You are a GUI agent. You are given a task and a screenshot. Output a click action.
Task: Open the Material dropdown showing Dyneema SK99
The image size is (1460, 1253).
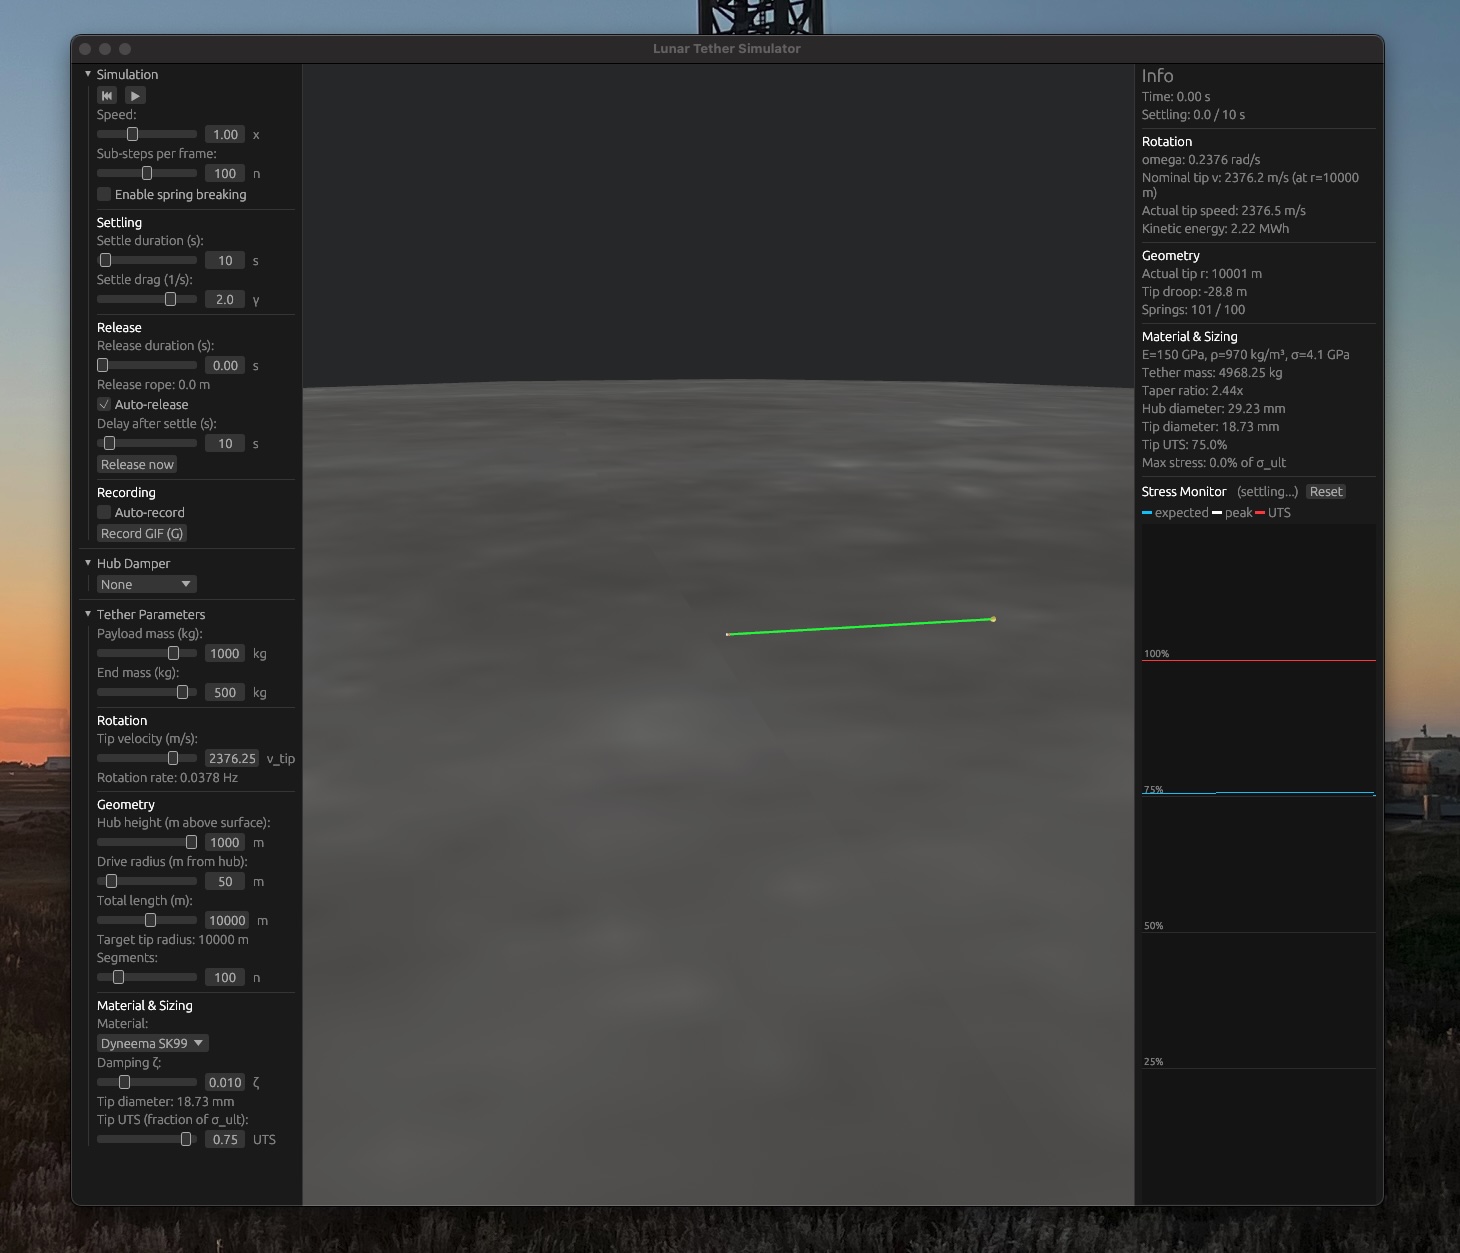tap(151, 1043)
